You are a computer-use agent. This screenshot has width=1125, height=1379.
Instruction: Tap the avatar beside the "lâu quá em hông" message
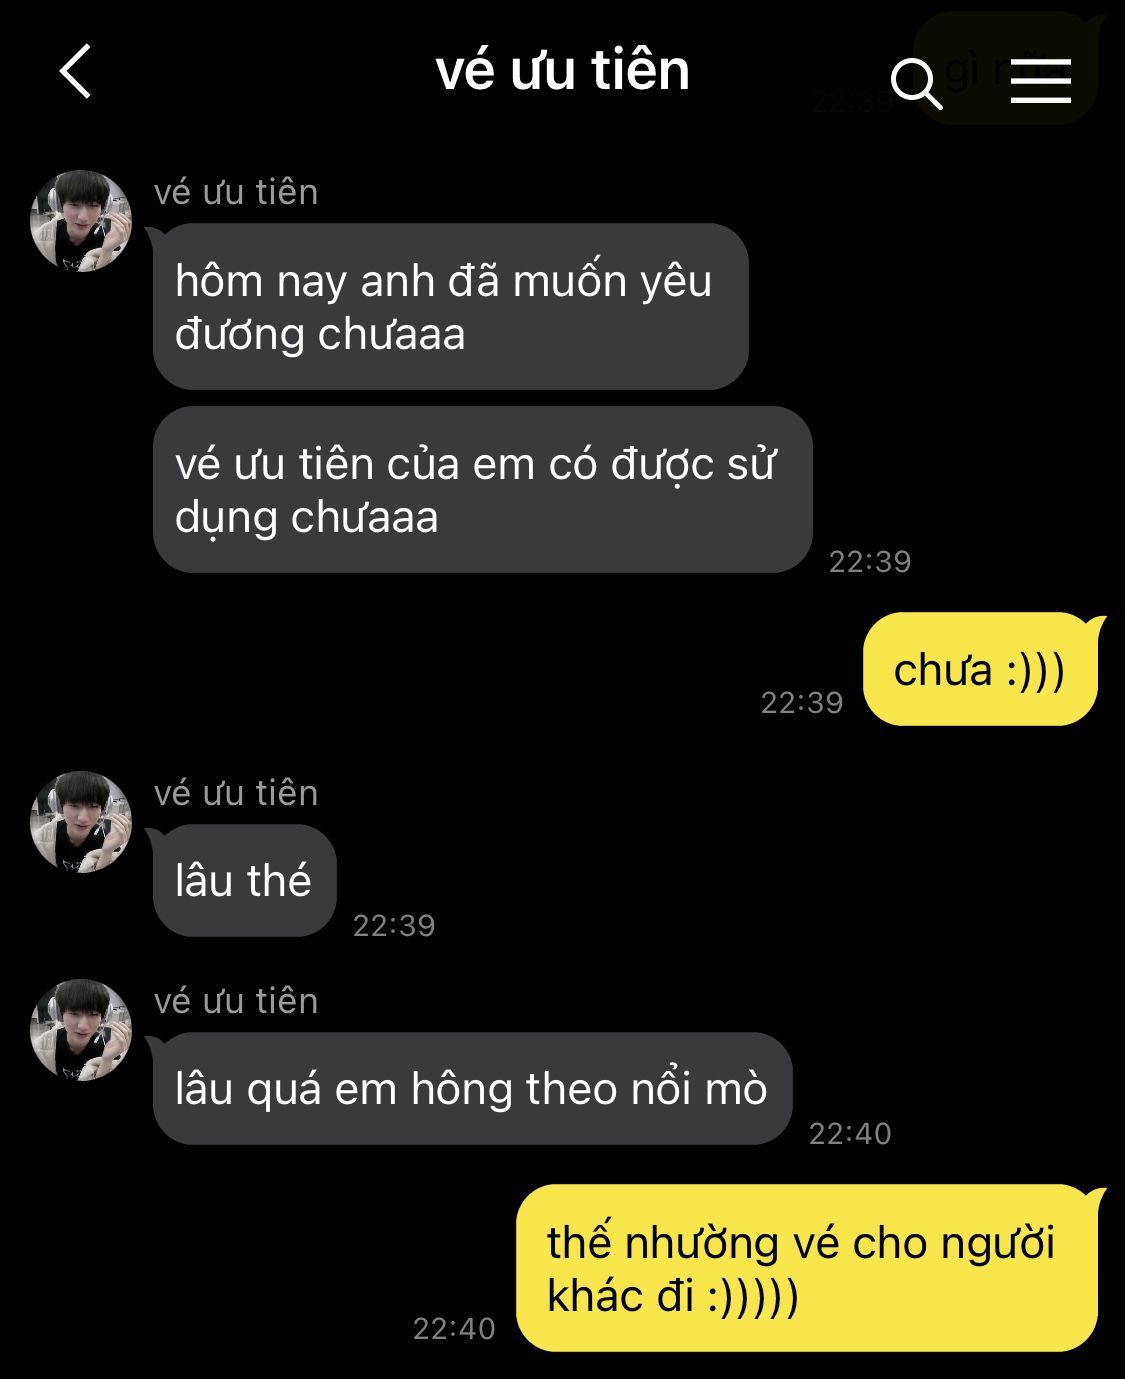point(81,1029)
